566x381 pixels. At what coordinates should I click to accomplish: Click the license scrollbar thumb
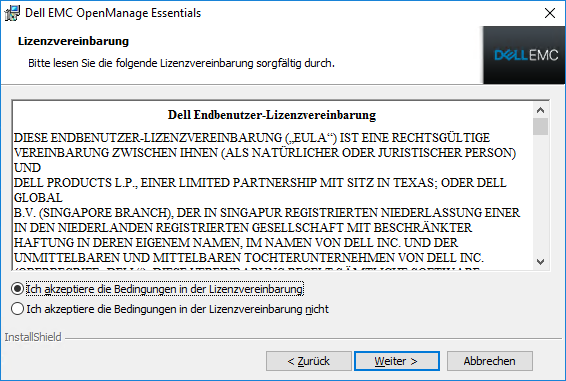click(x=540, y=126)
